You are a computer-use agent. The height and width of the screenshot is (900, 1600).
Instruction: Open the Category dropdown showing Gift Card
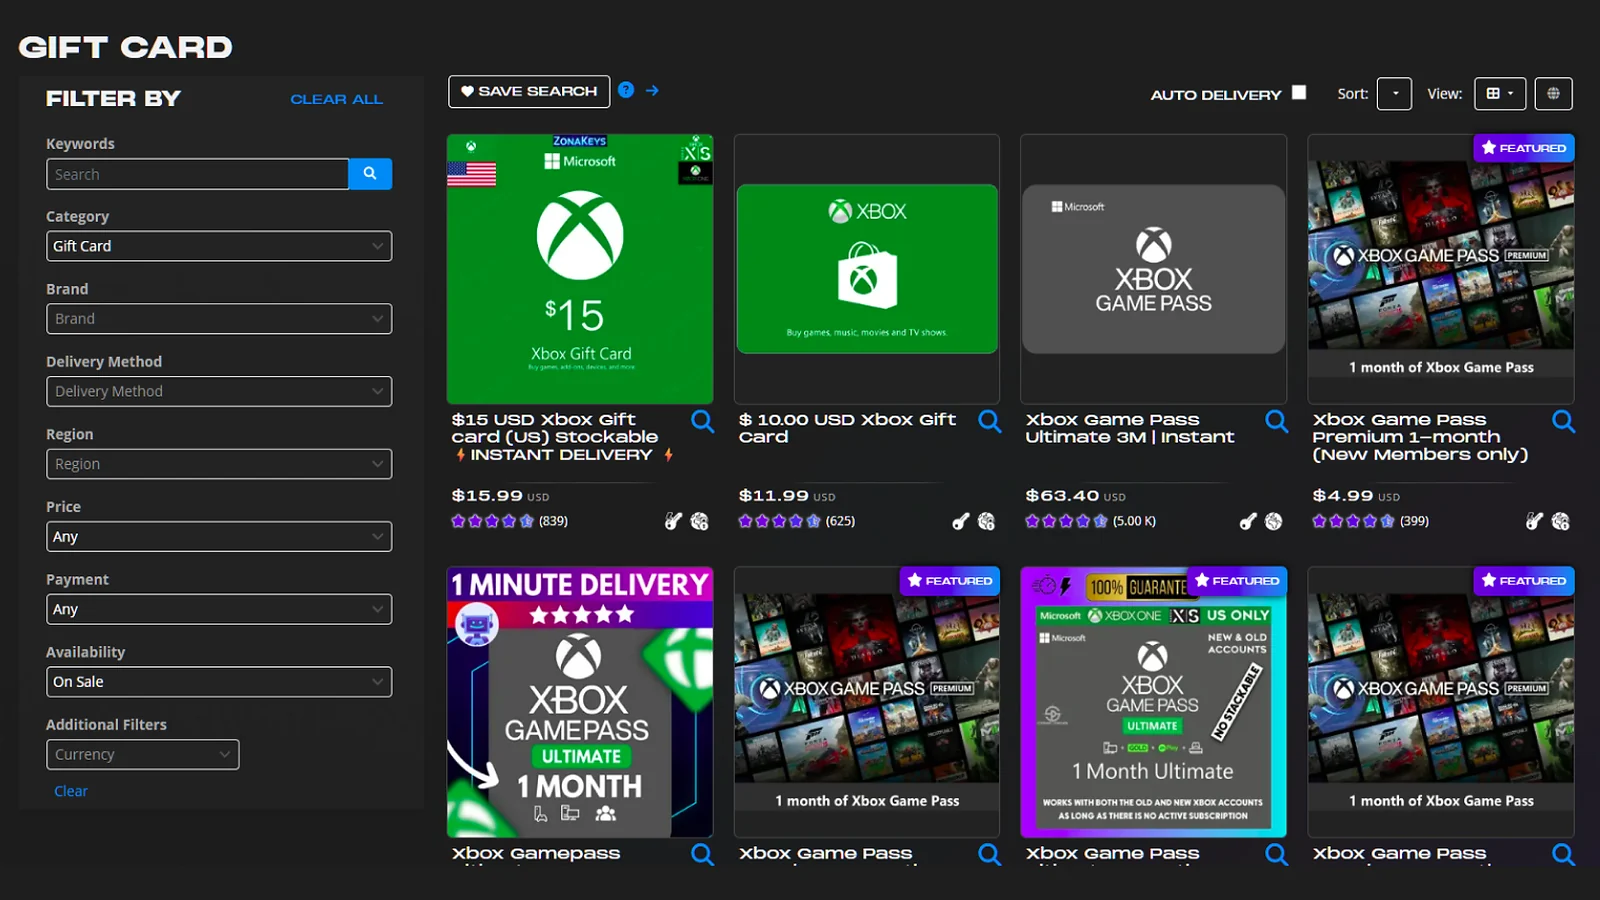[219, 246]
